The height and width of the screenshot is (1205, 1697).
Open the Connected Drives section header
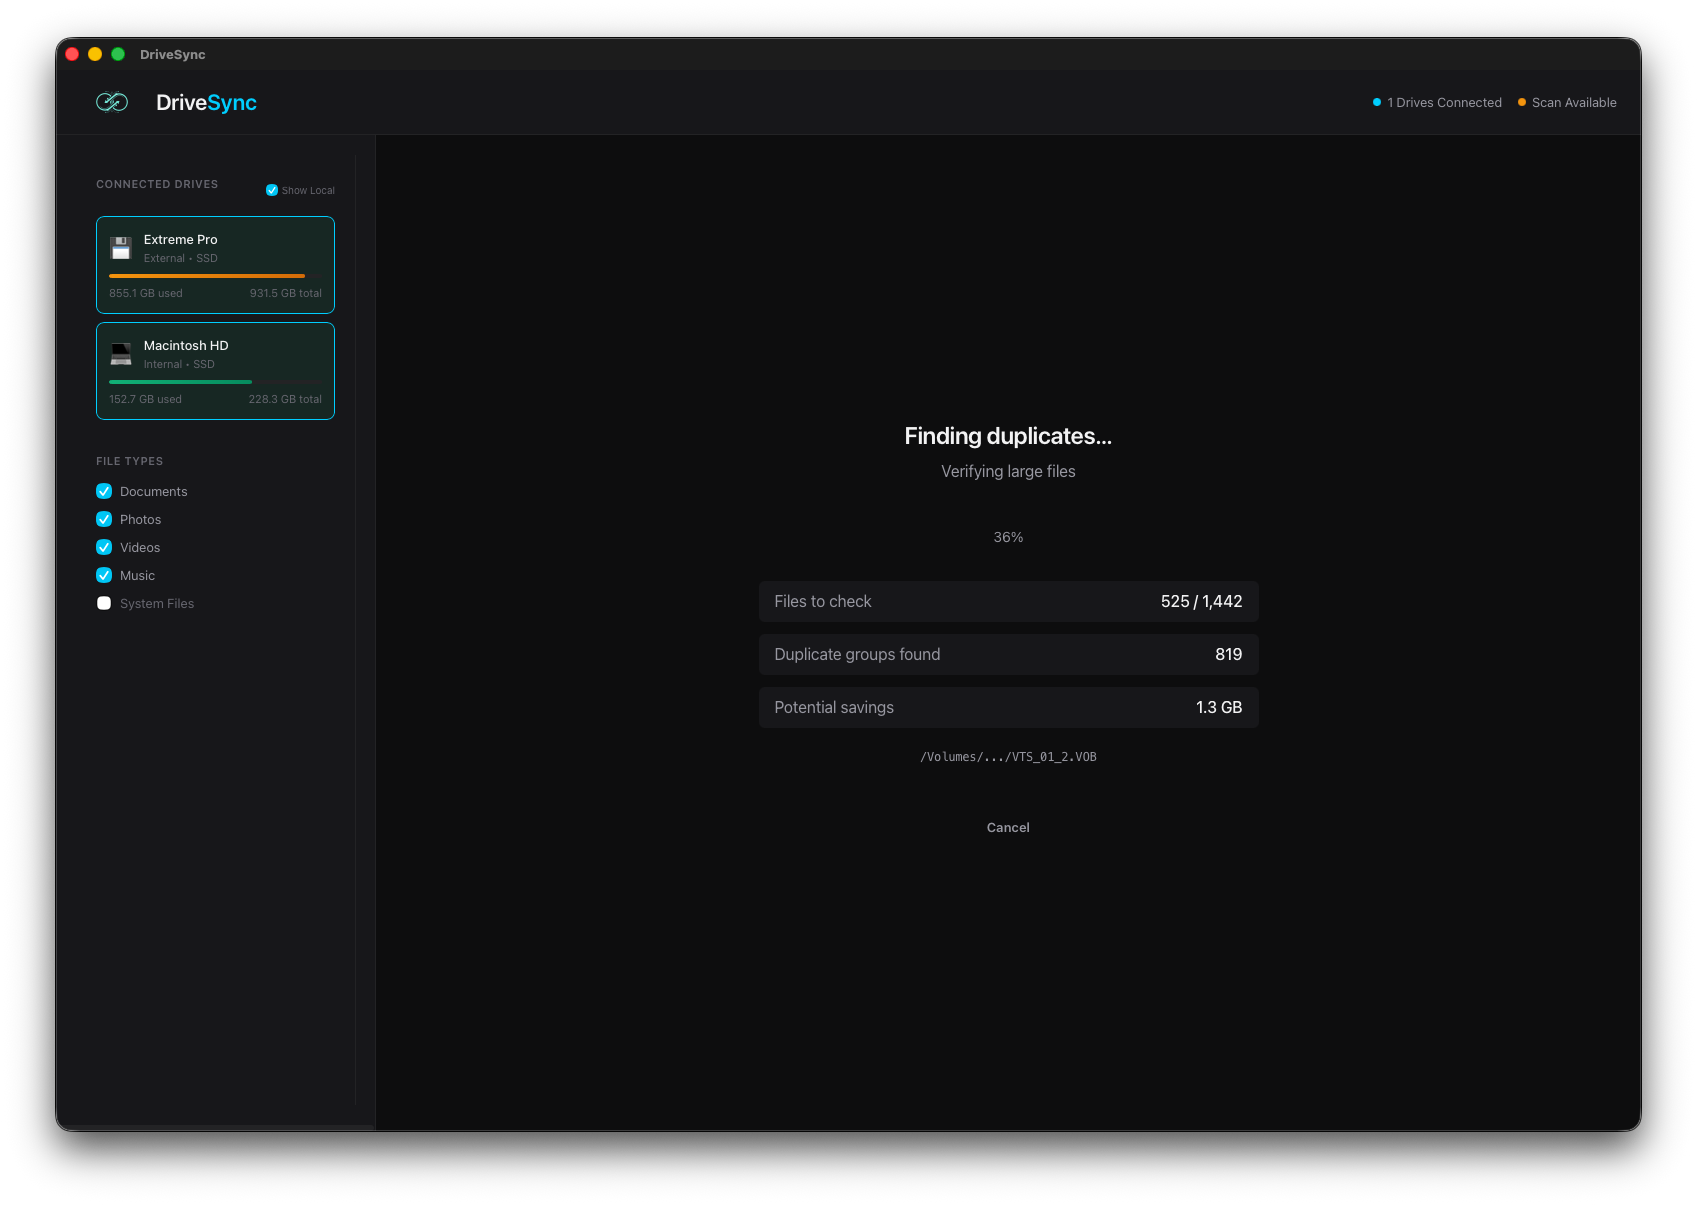[157, 184]
